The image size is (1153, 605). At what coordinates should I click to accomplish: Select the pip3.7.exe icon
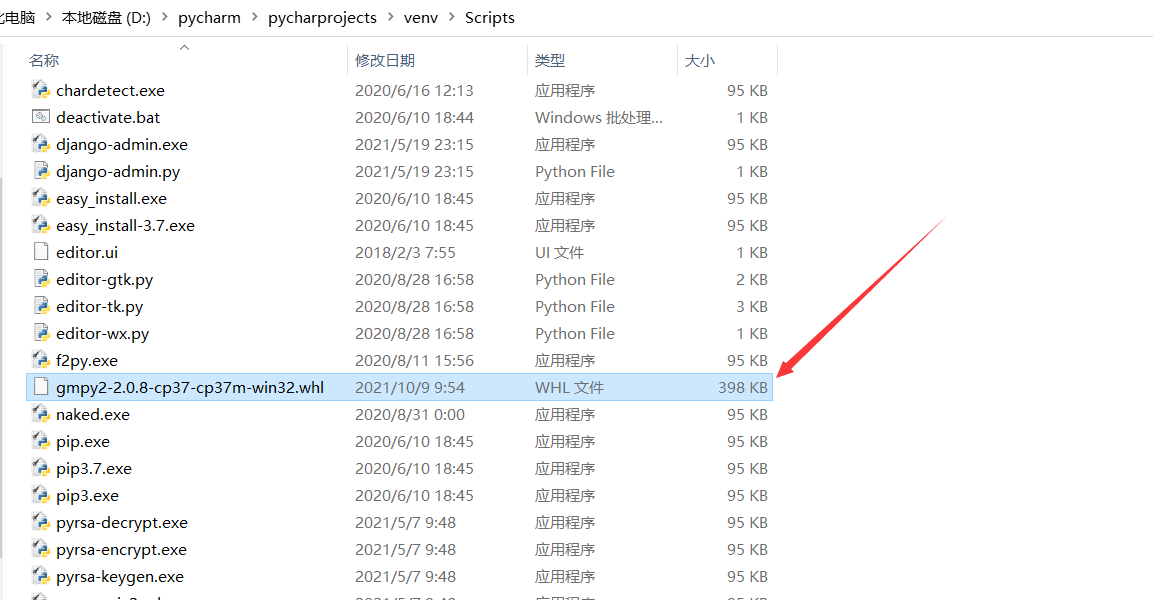[41, 468]
